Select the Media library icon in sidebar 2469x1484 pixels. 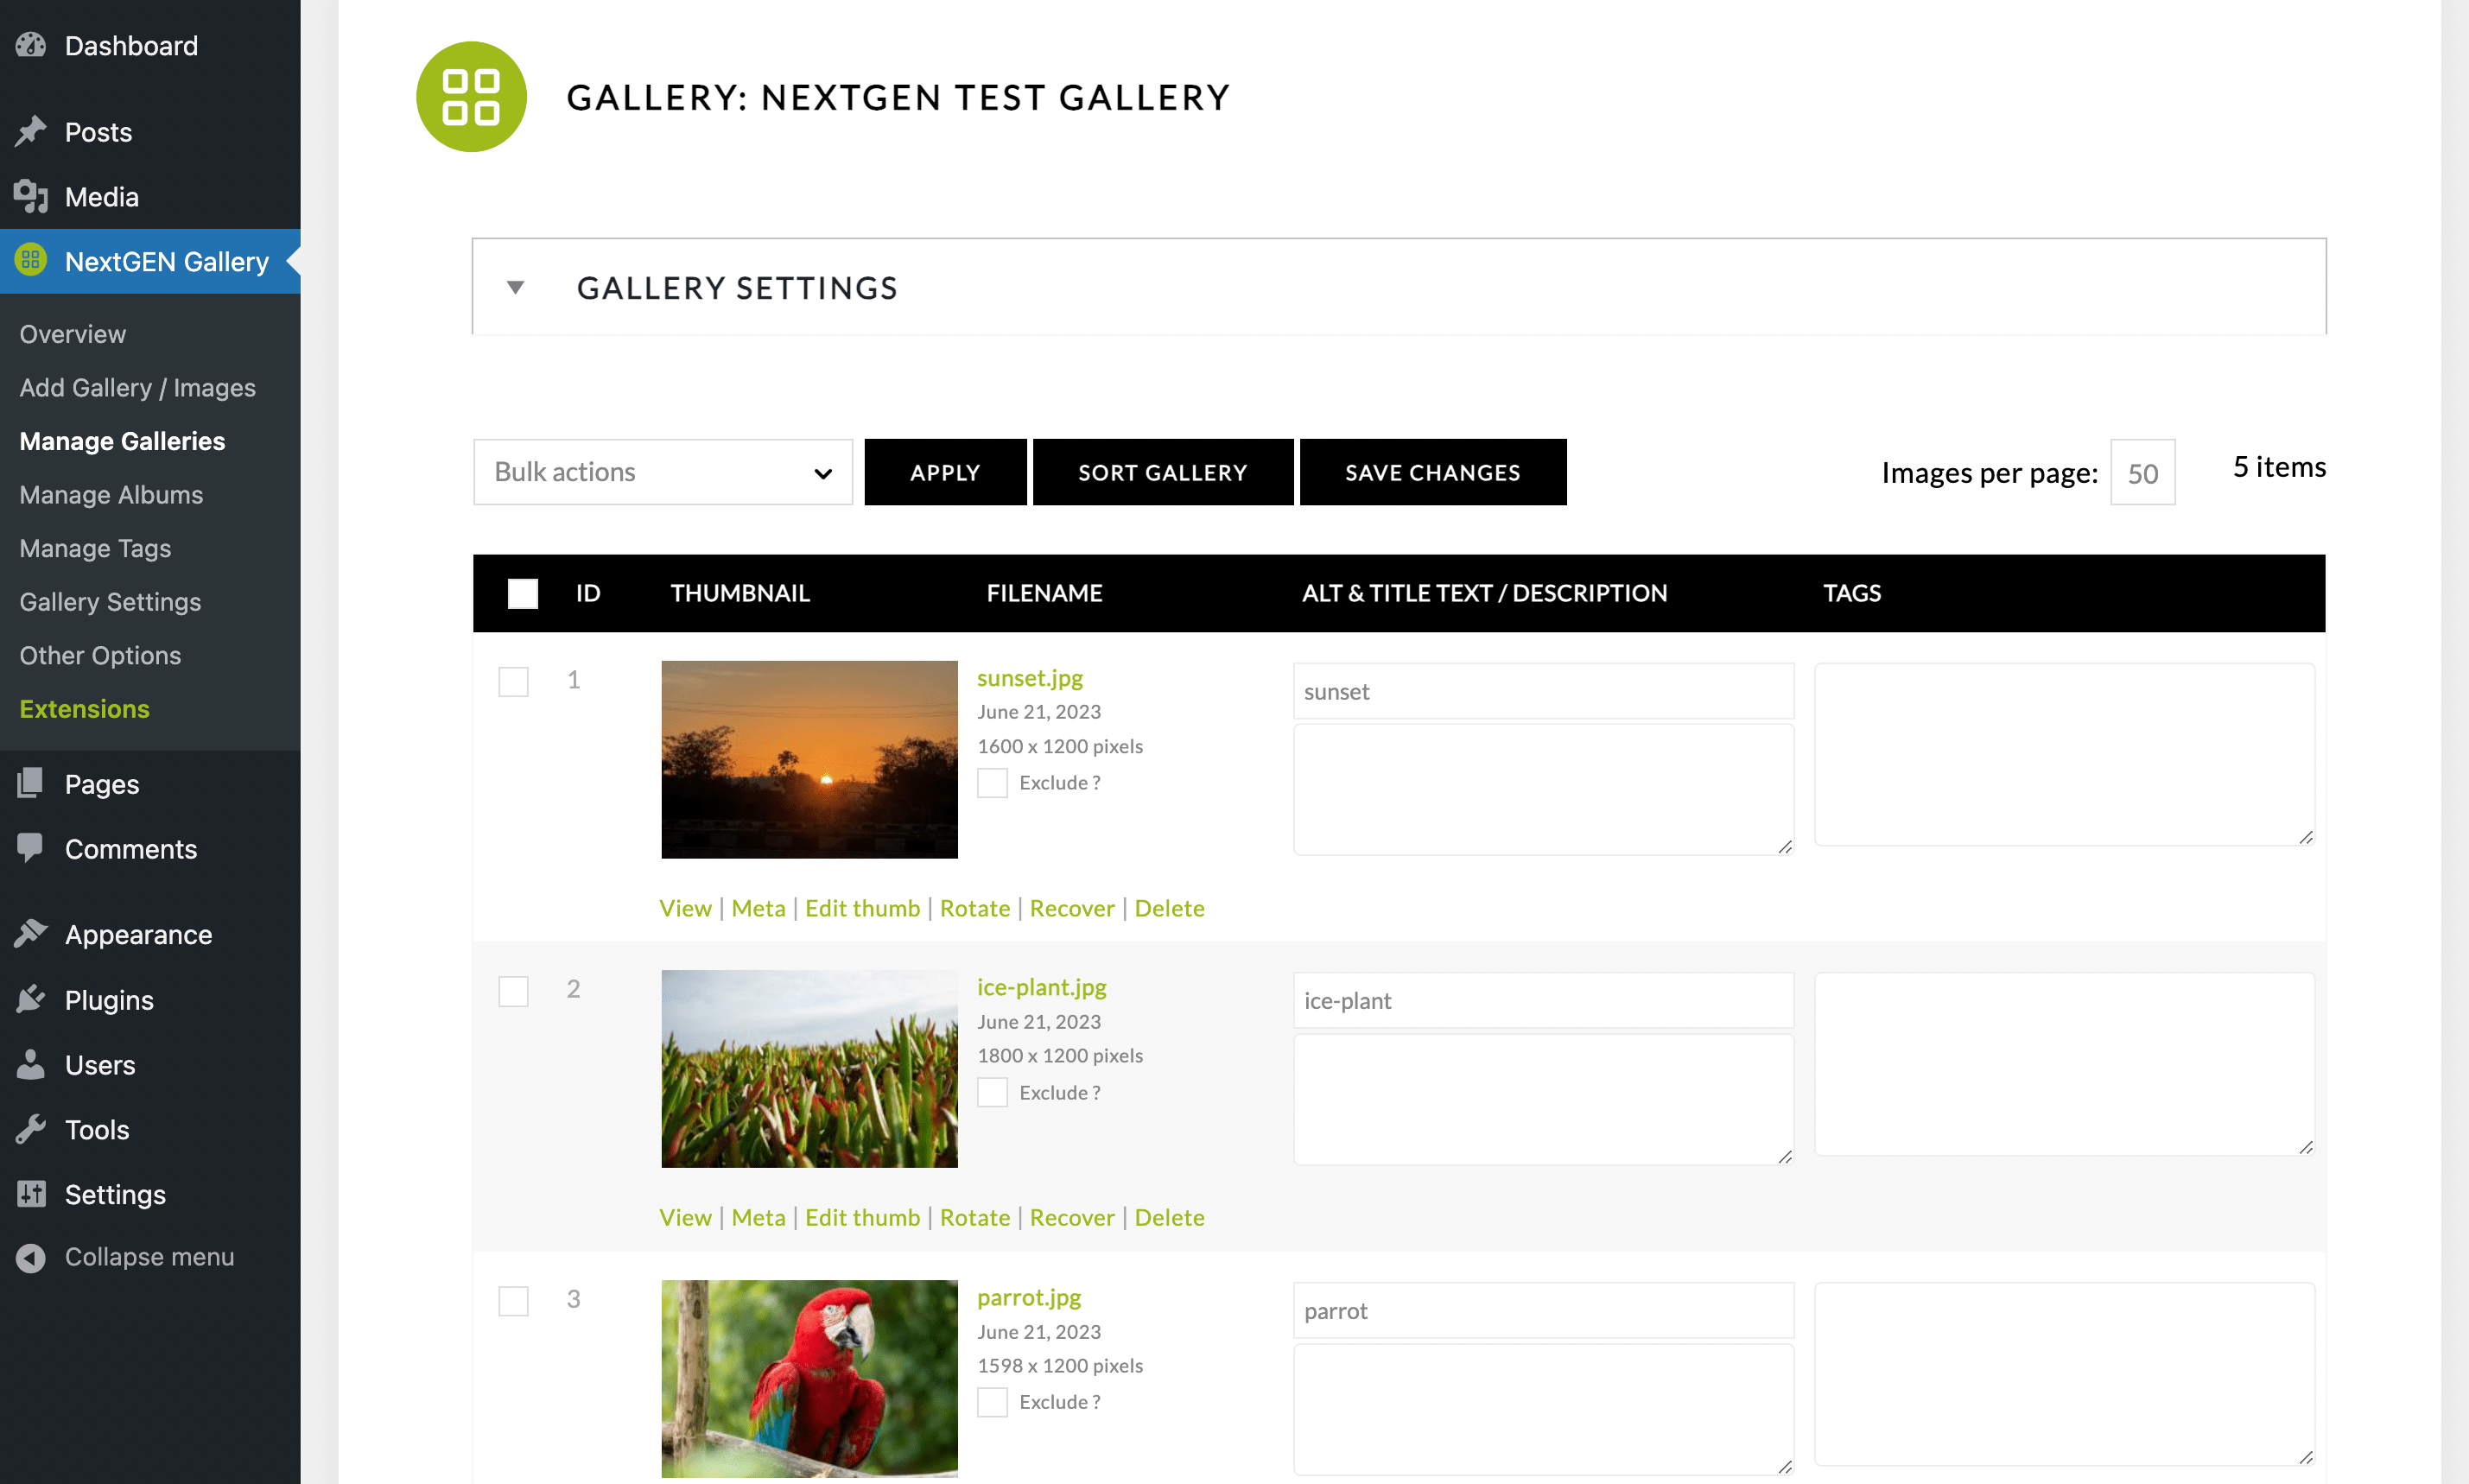[x=31, y=196]
